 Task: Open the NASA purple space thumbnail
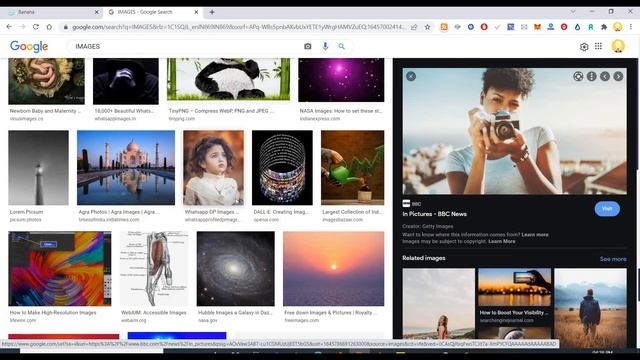pyautogui.click(x=341, y=80)
